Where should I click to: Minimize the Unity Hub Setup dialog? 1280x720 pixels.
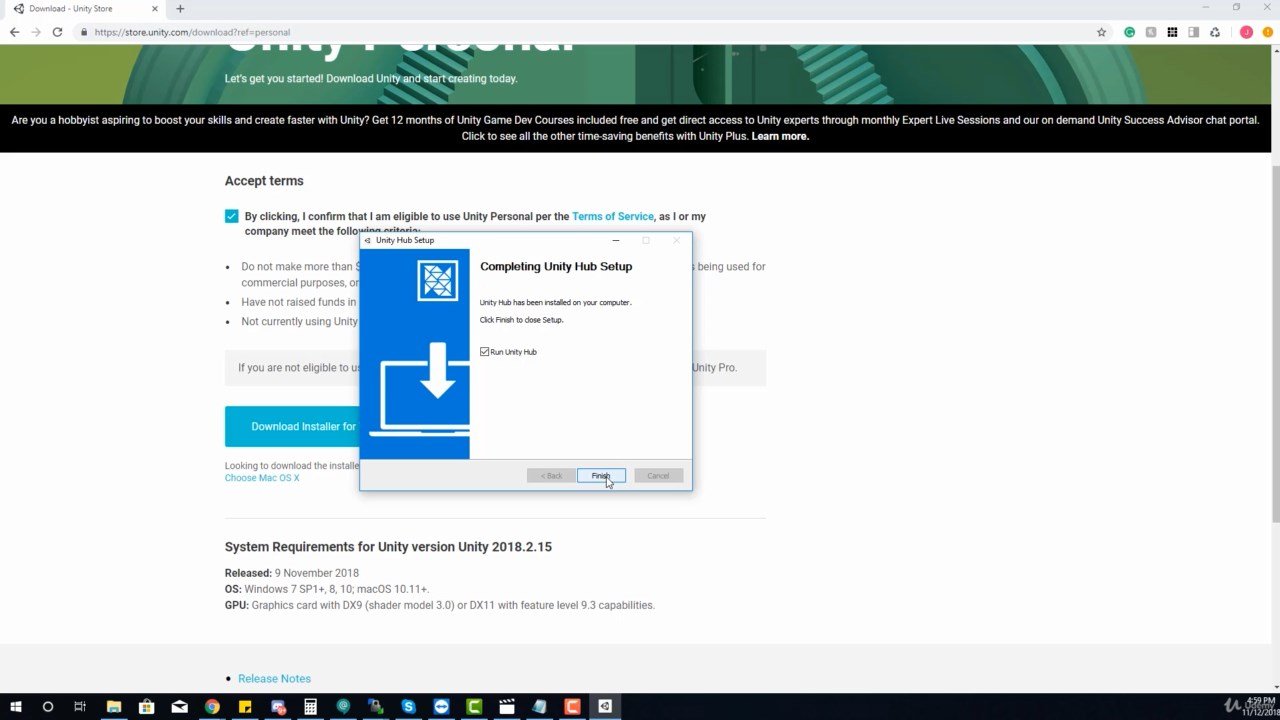click(616, 240)
